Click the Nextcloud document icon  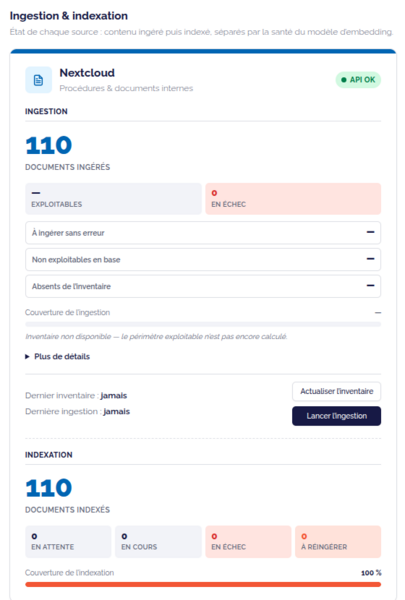(39, 80)
